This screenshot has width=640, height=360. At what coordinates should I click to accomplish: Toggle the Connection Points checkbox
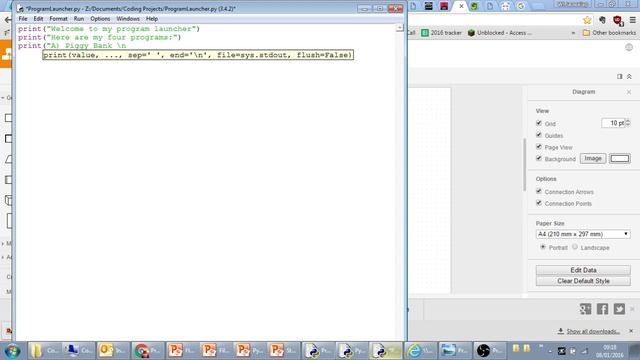point(539,203)
